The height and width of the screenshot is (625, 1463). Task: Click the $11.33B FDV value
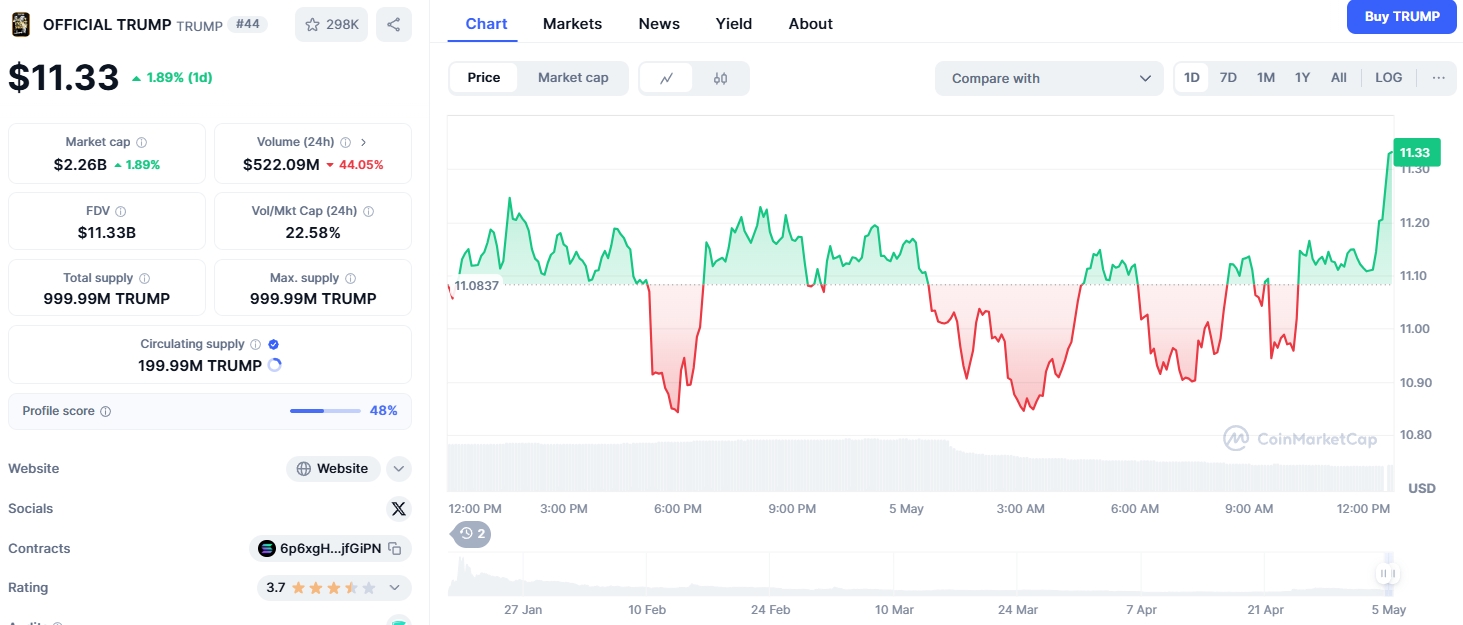tap(107, 232)
